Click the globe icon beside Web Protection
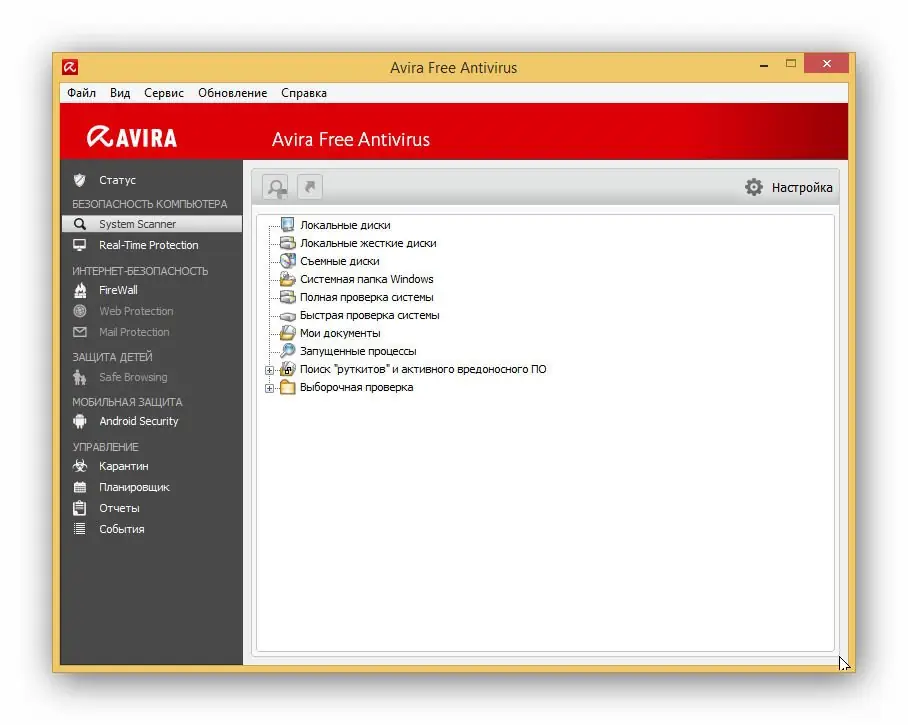The height and width of the screenshot is (725, 908). point(80,311)
